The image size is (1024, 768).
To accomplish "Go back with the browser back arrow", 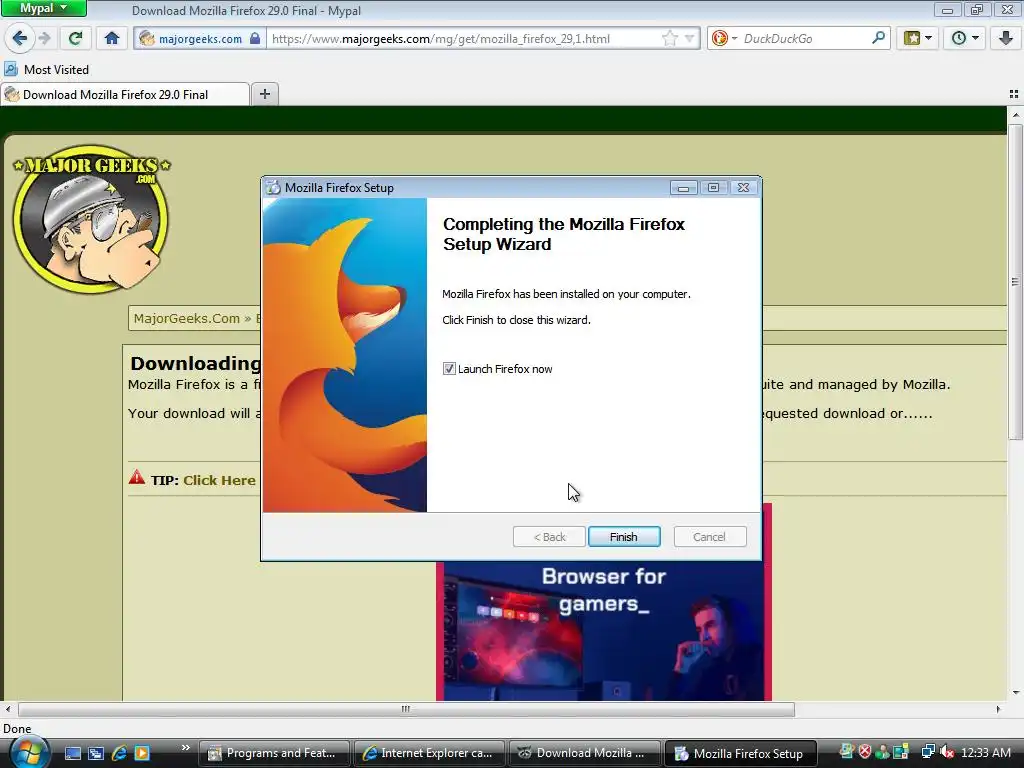I will (20, 39).
